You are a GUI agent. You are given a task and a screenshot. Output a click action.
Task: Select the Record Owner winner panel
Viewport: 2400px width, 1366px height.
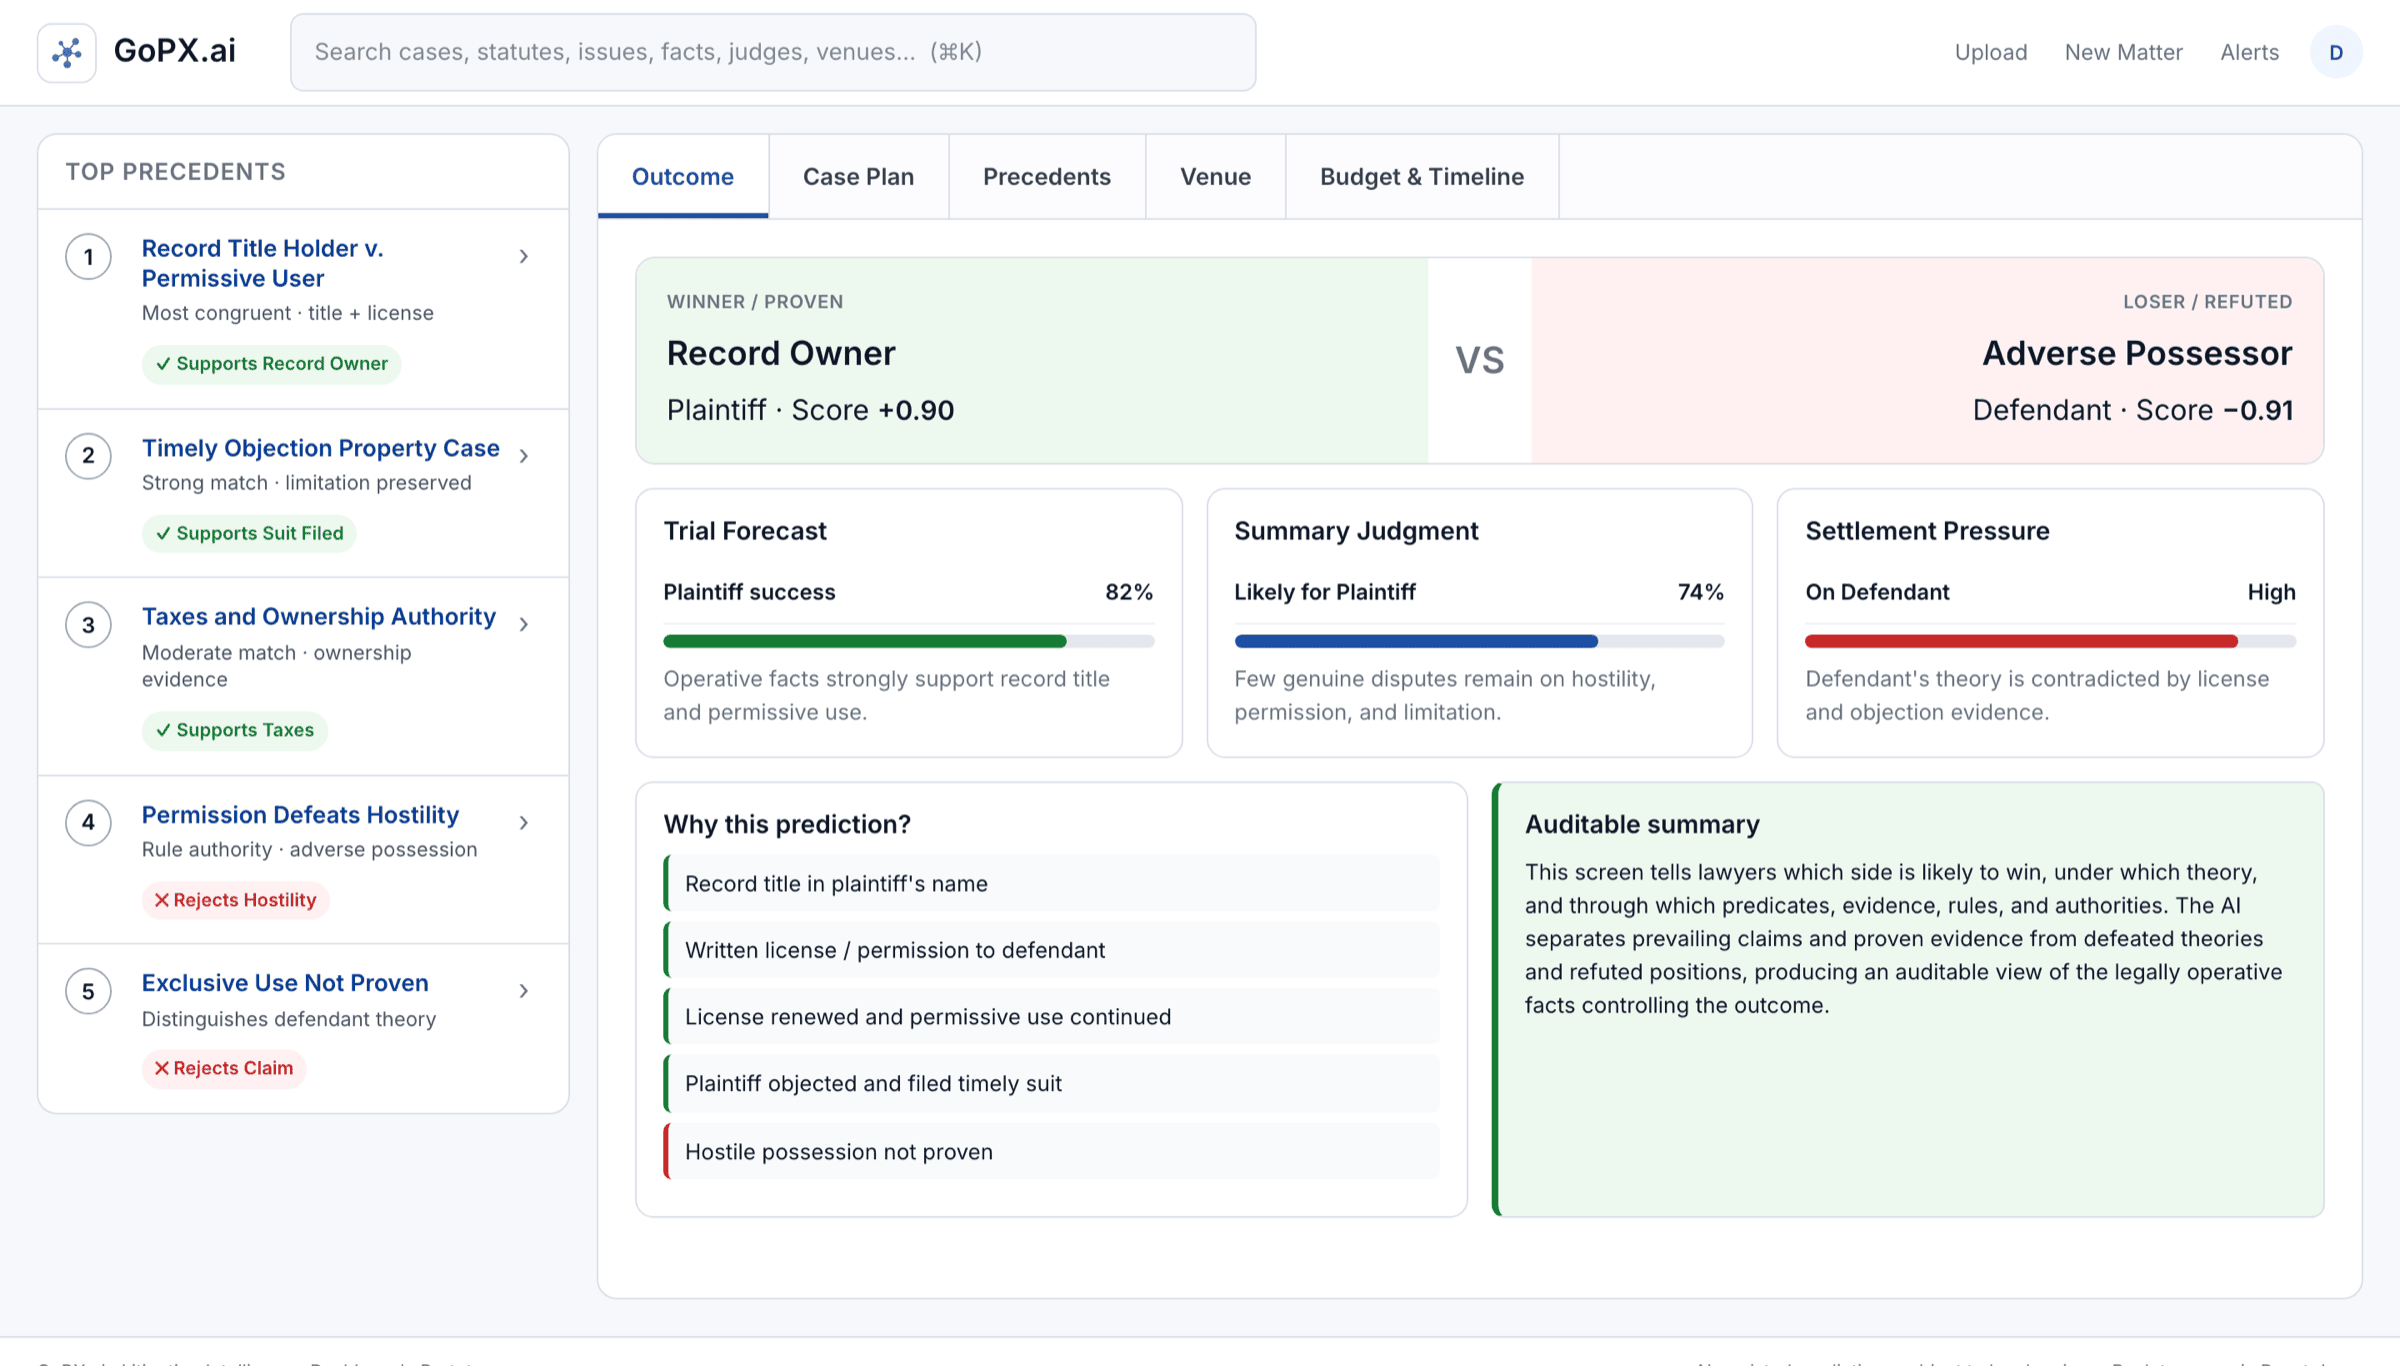click(x=1032, y=361)
